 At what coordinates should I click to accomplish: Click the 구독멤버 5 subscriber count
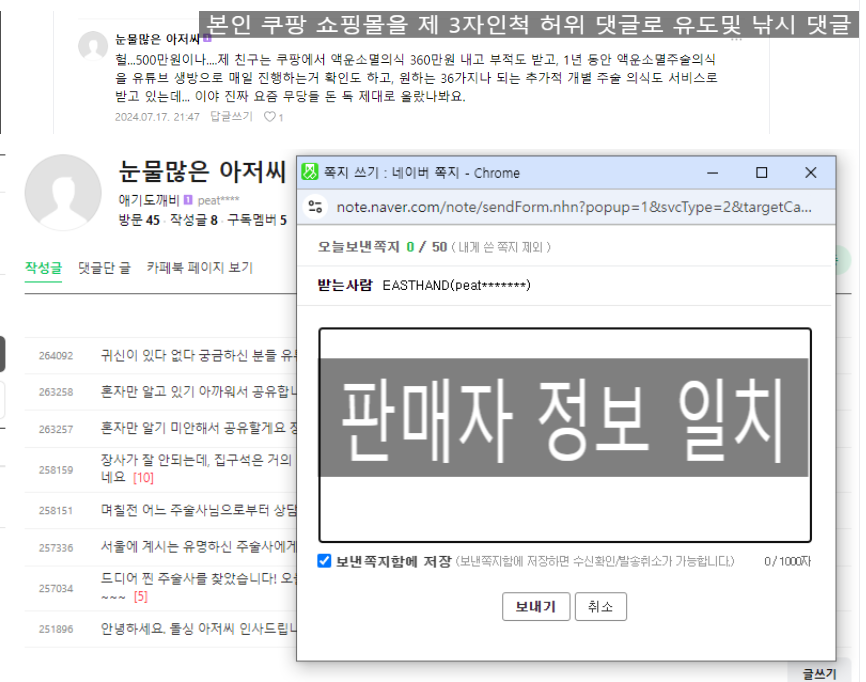257,220
